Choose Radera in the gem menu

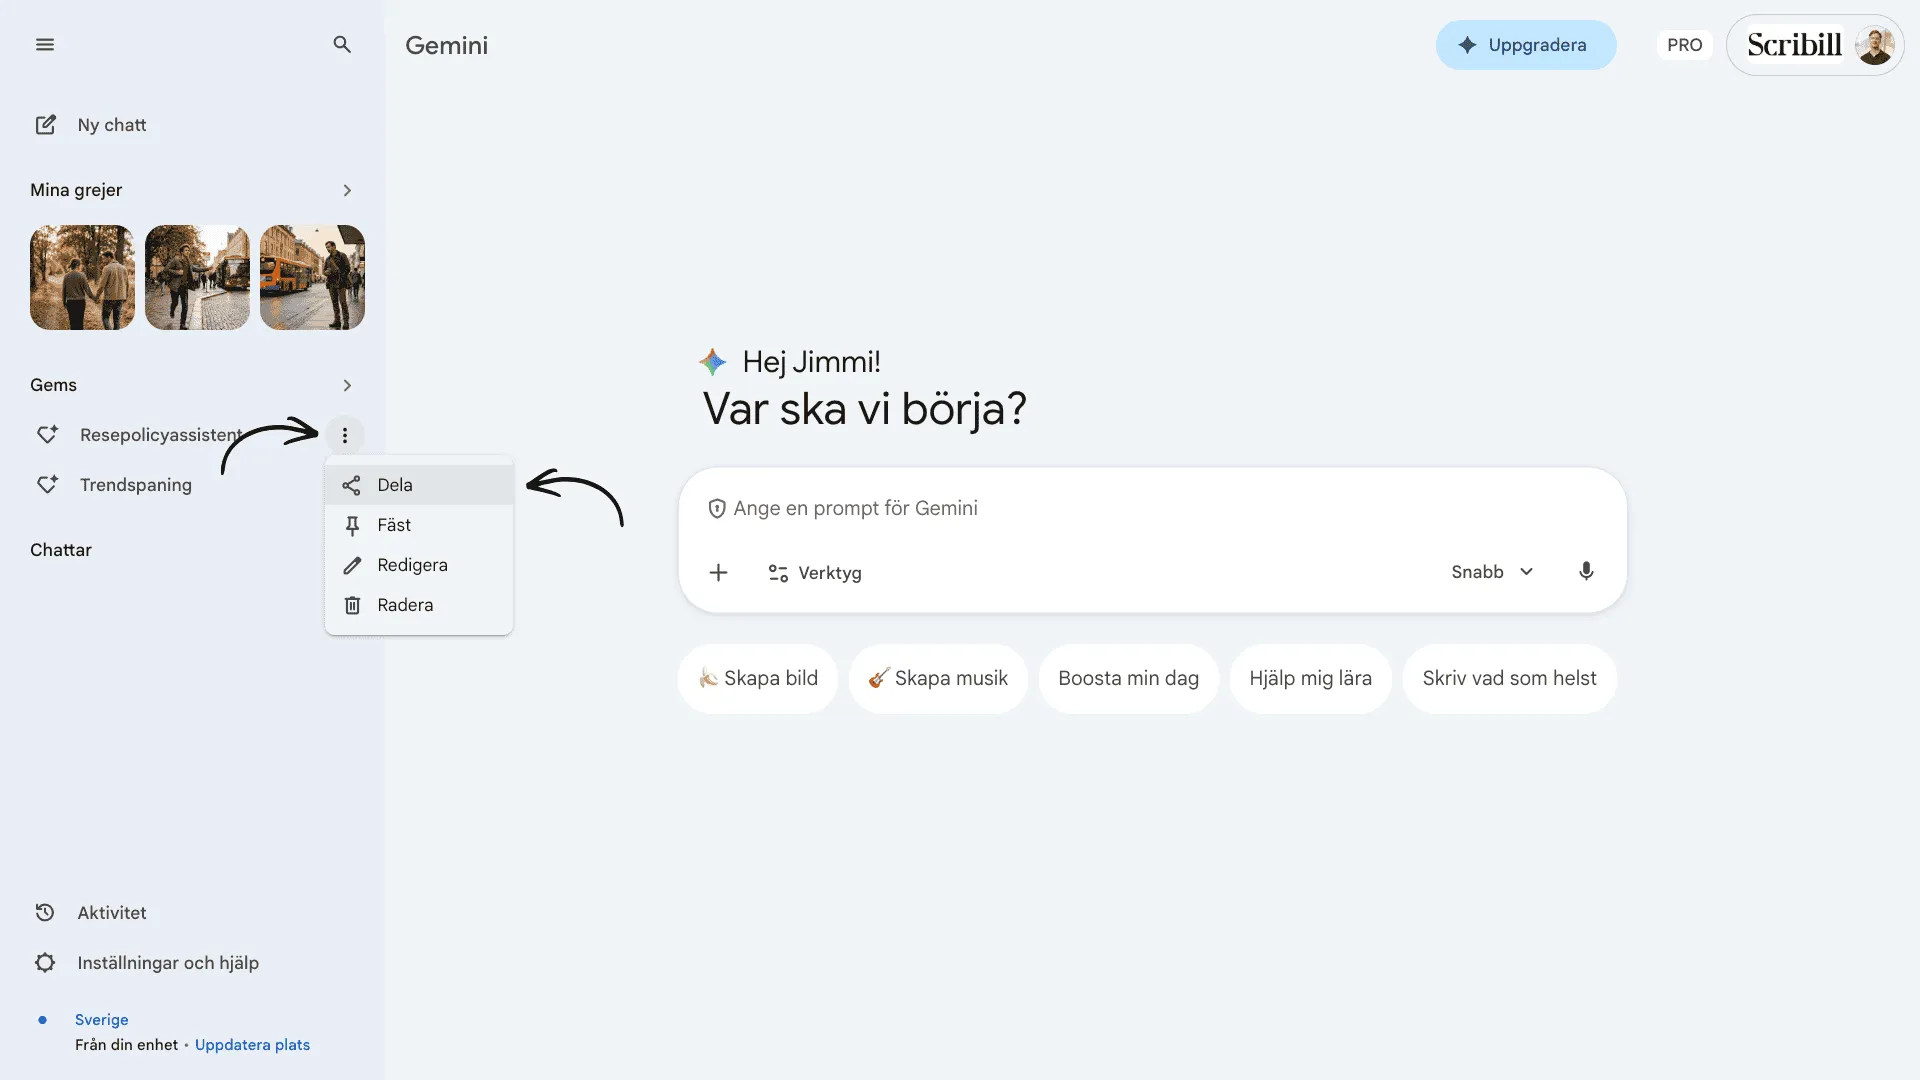click(419, 605)
